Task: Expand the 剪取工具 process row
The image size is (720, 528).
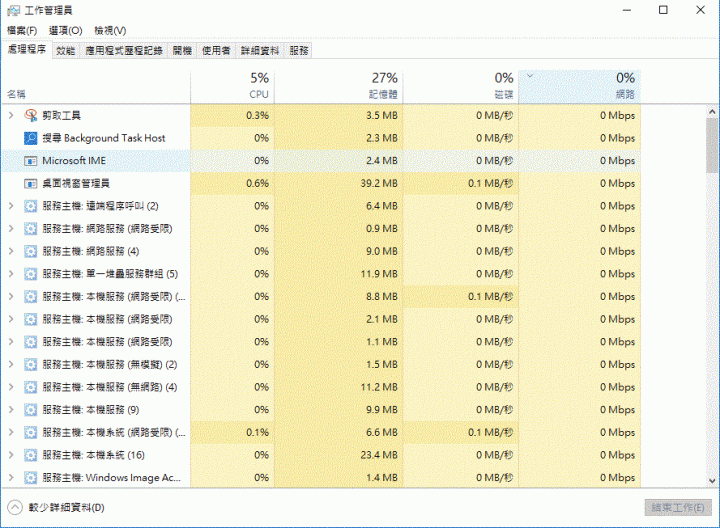Action: click(11, 115)
